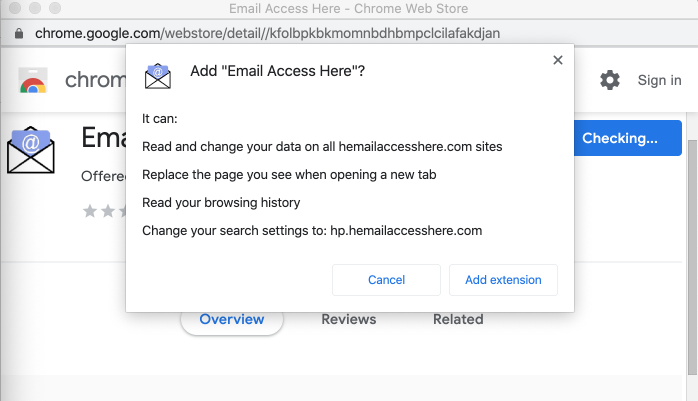Click the large envelope extension icon on page
Viewport: 698px width, 401px height.
[30, 151]
